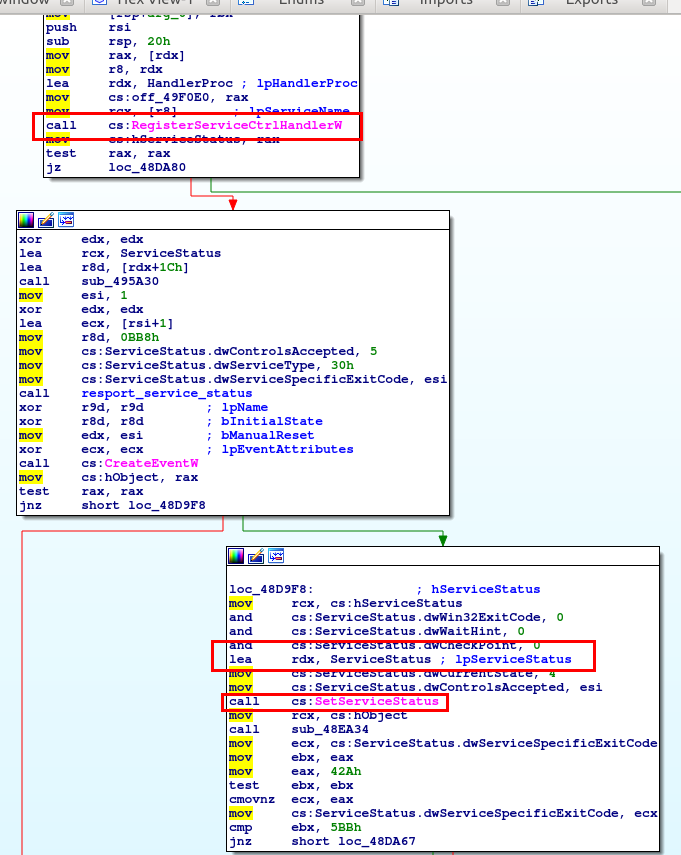The image size is (681, 855).
Task: Click the graph icon in loc_48D9F8 block header
Action: [276, 556]
